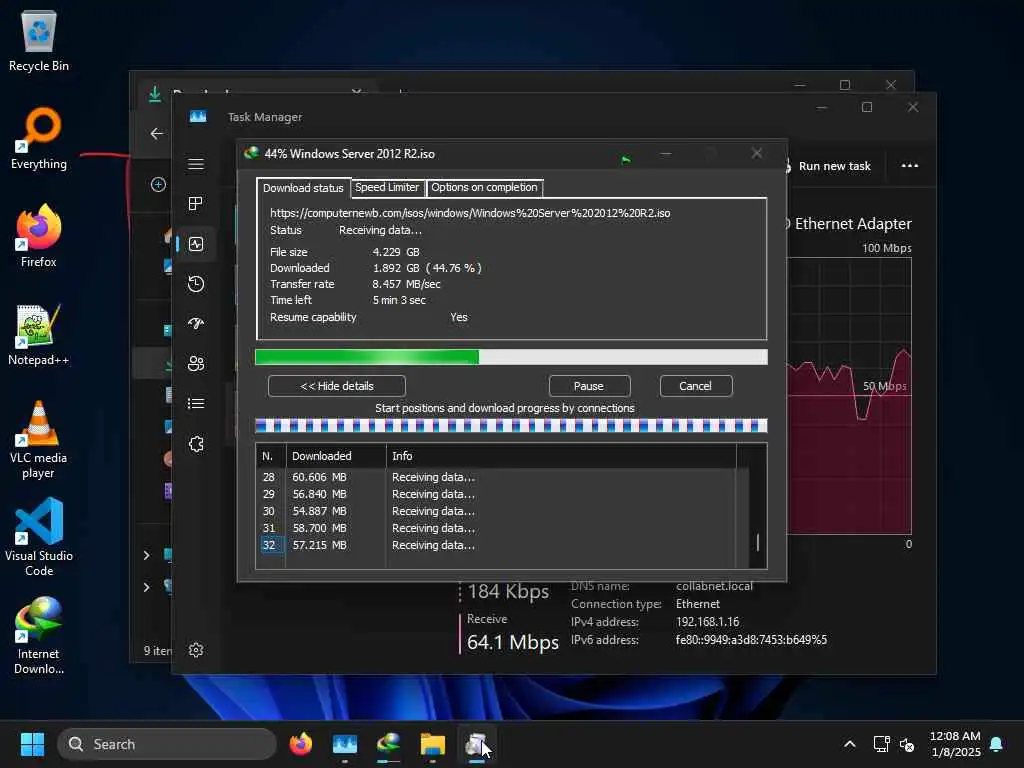Open the Recycle Bin desktop icon

[39, 40]
